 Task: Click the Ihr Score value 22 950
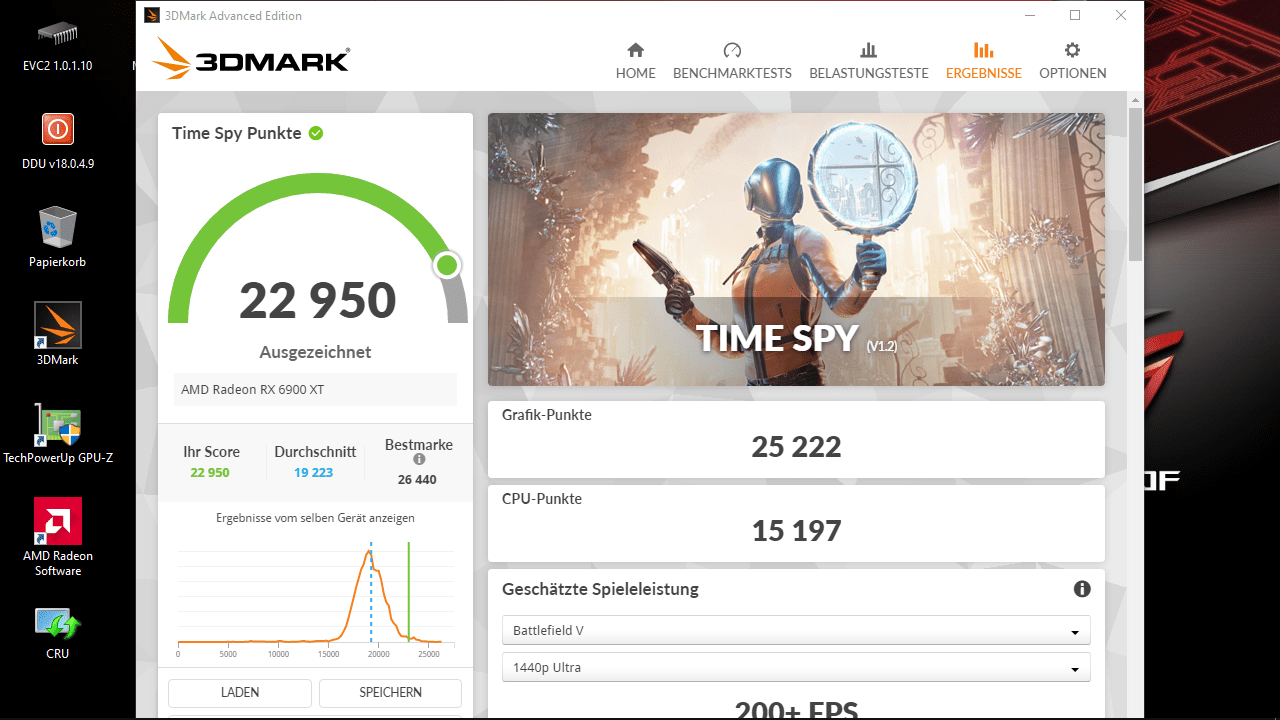[210, 473]
